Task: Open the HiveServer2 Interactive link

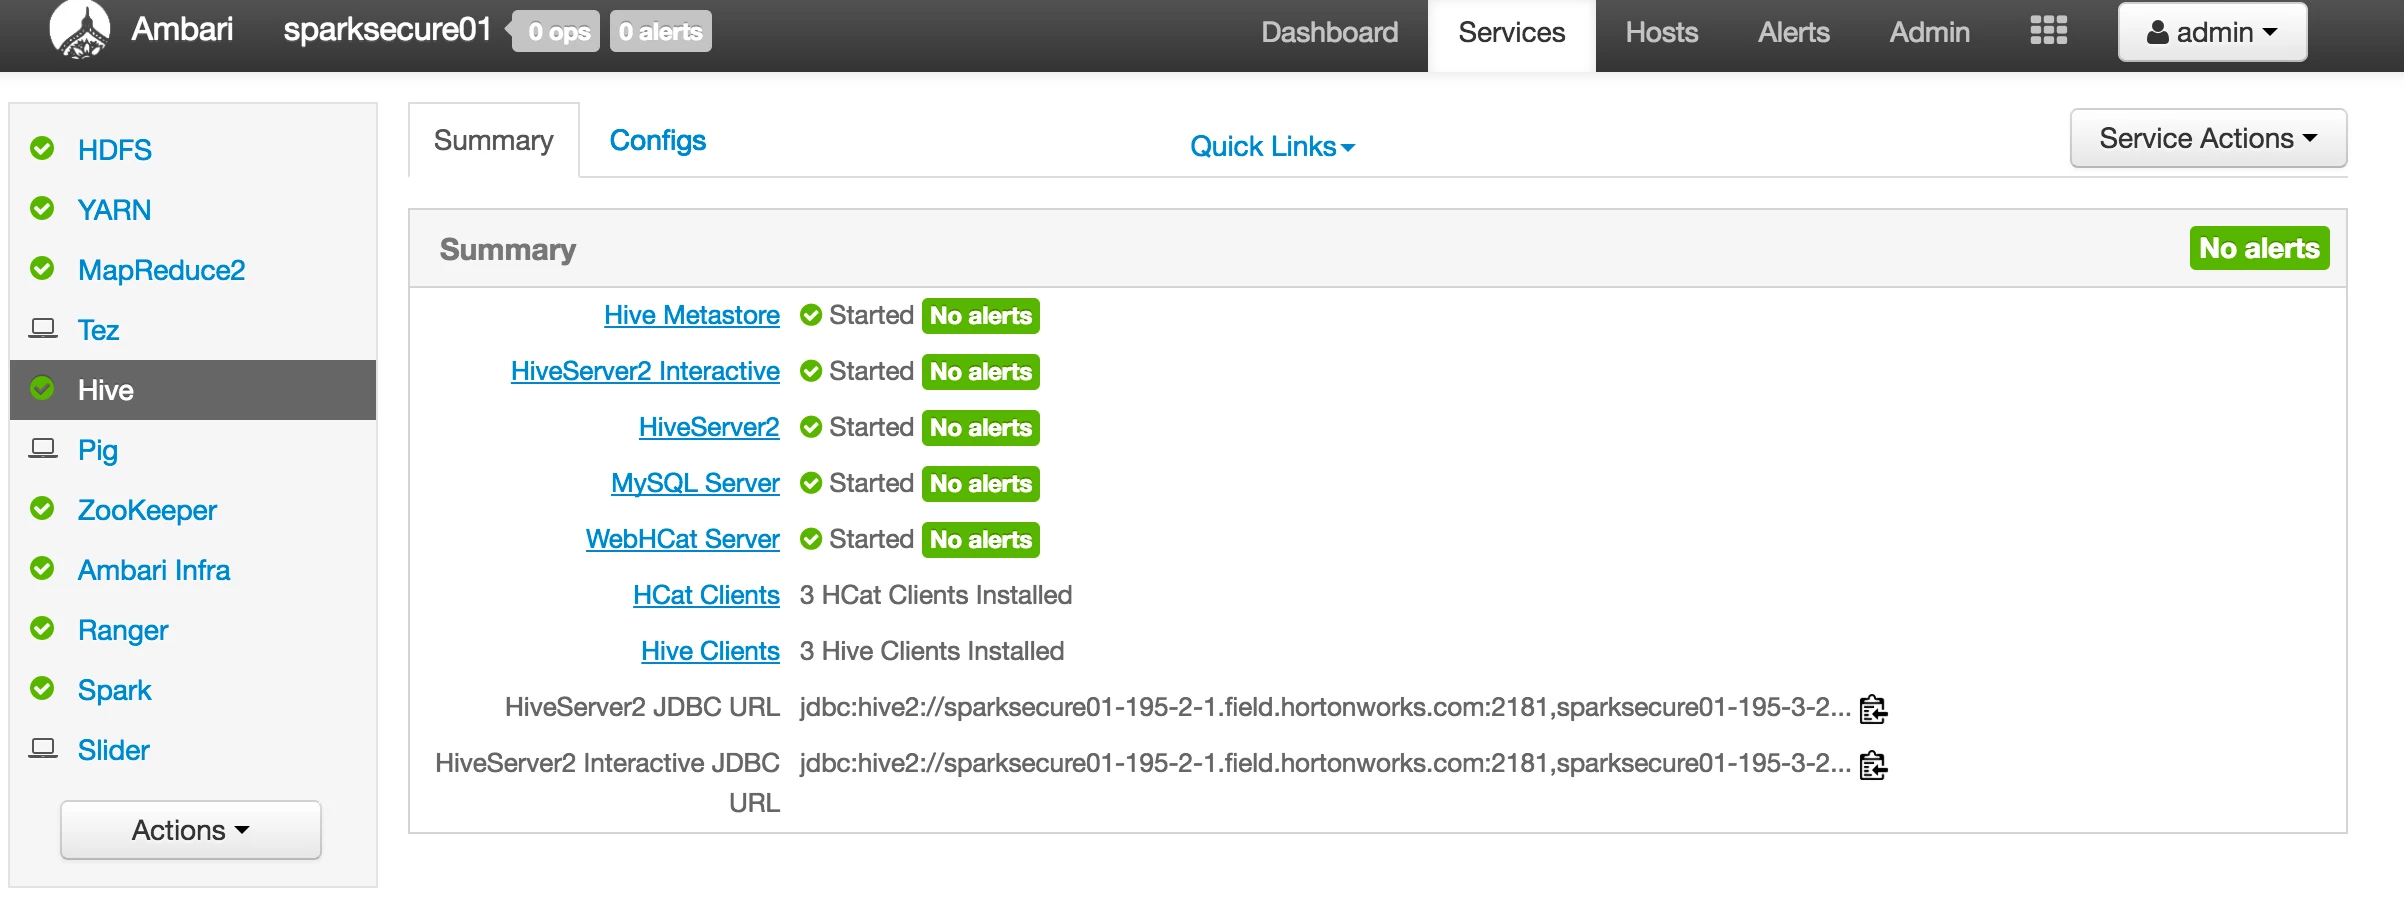Action: coord(645,371)
